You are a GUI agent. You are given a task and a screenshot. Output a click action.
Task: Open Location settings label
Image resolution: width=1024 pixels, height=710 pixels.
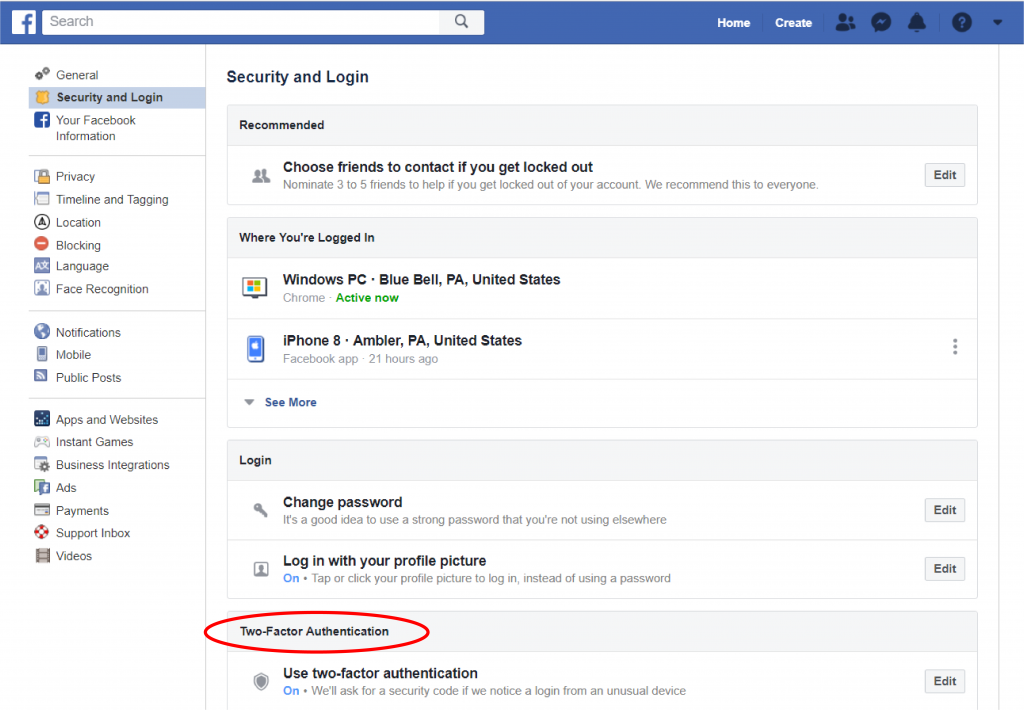78,223
